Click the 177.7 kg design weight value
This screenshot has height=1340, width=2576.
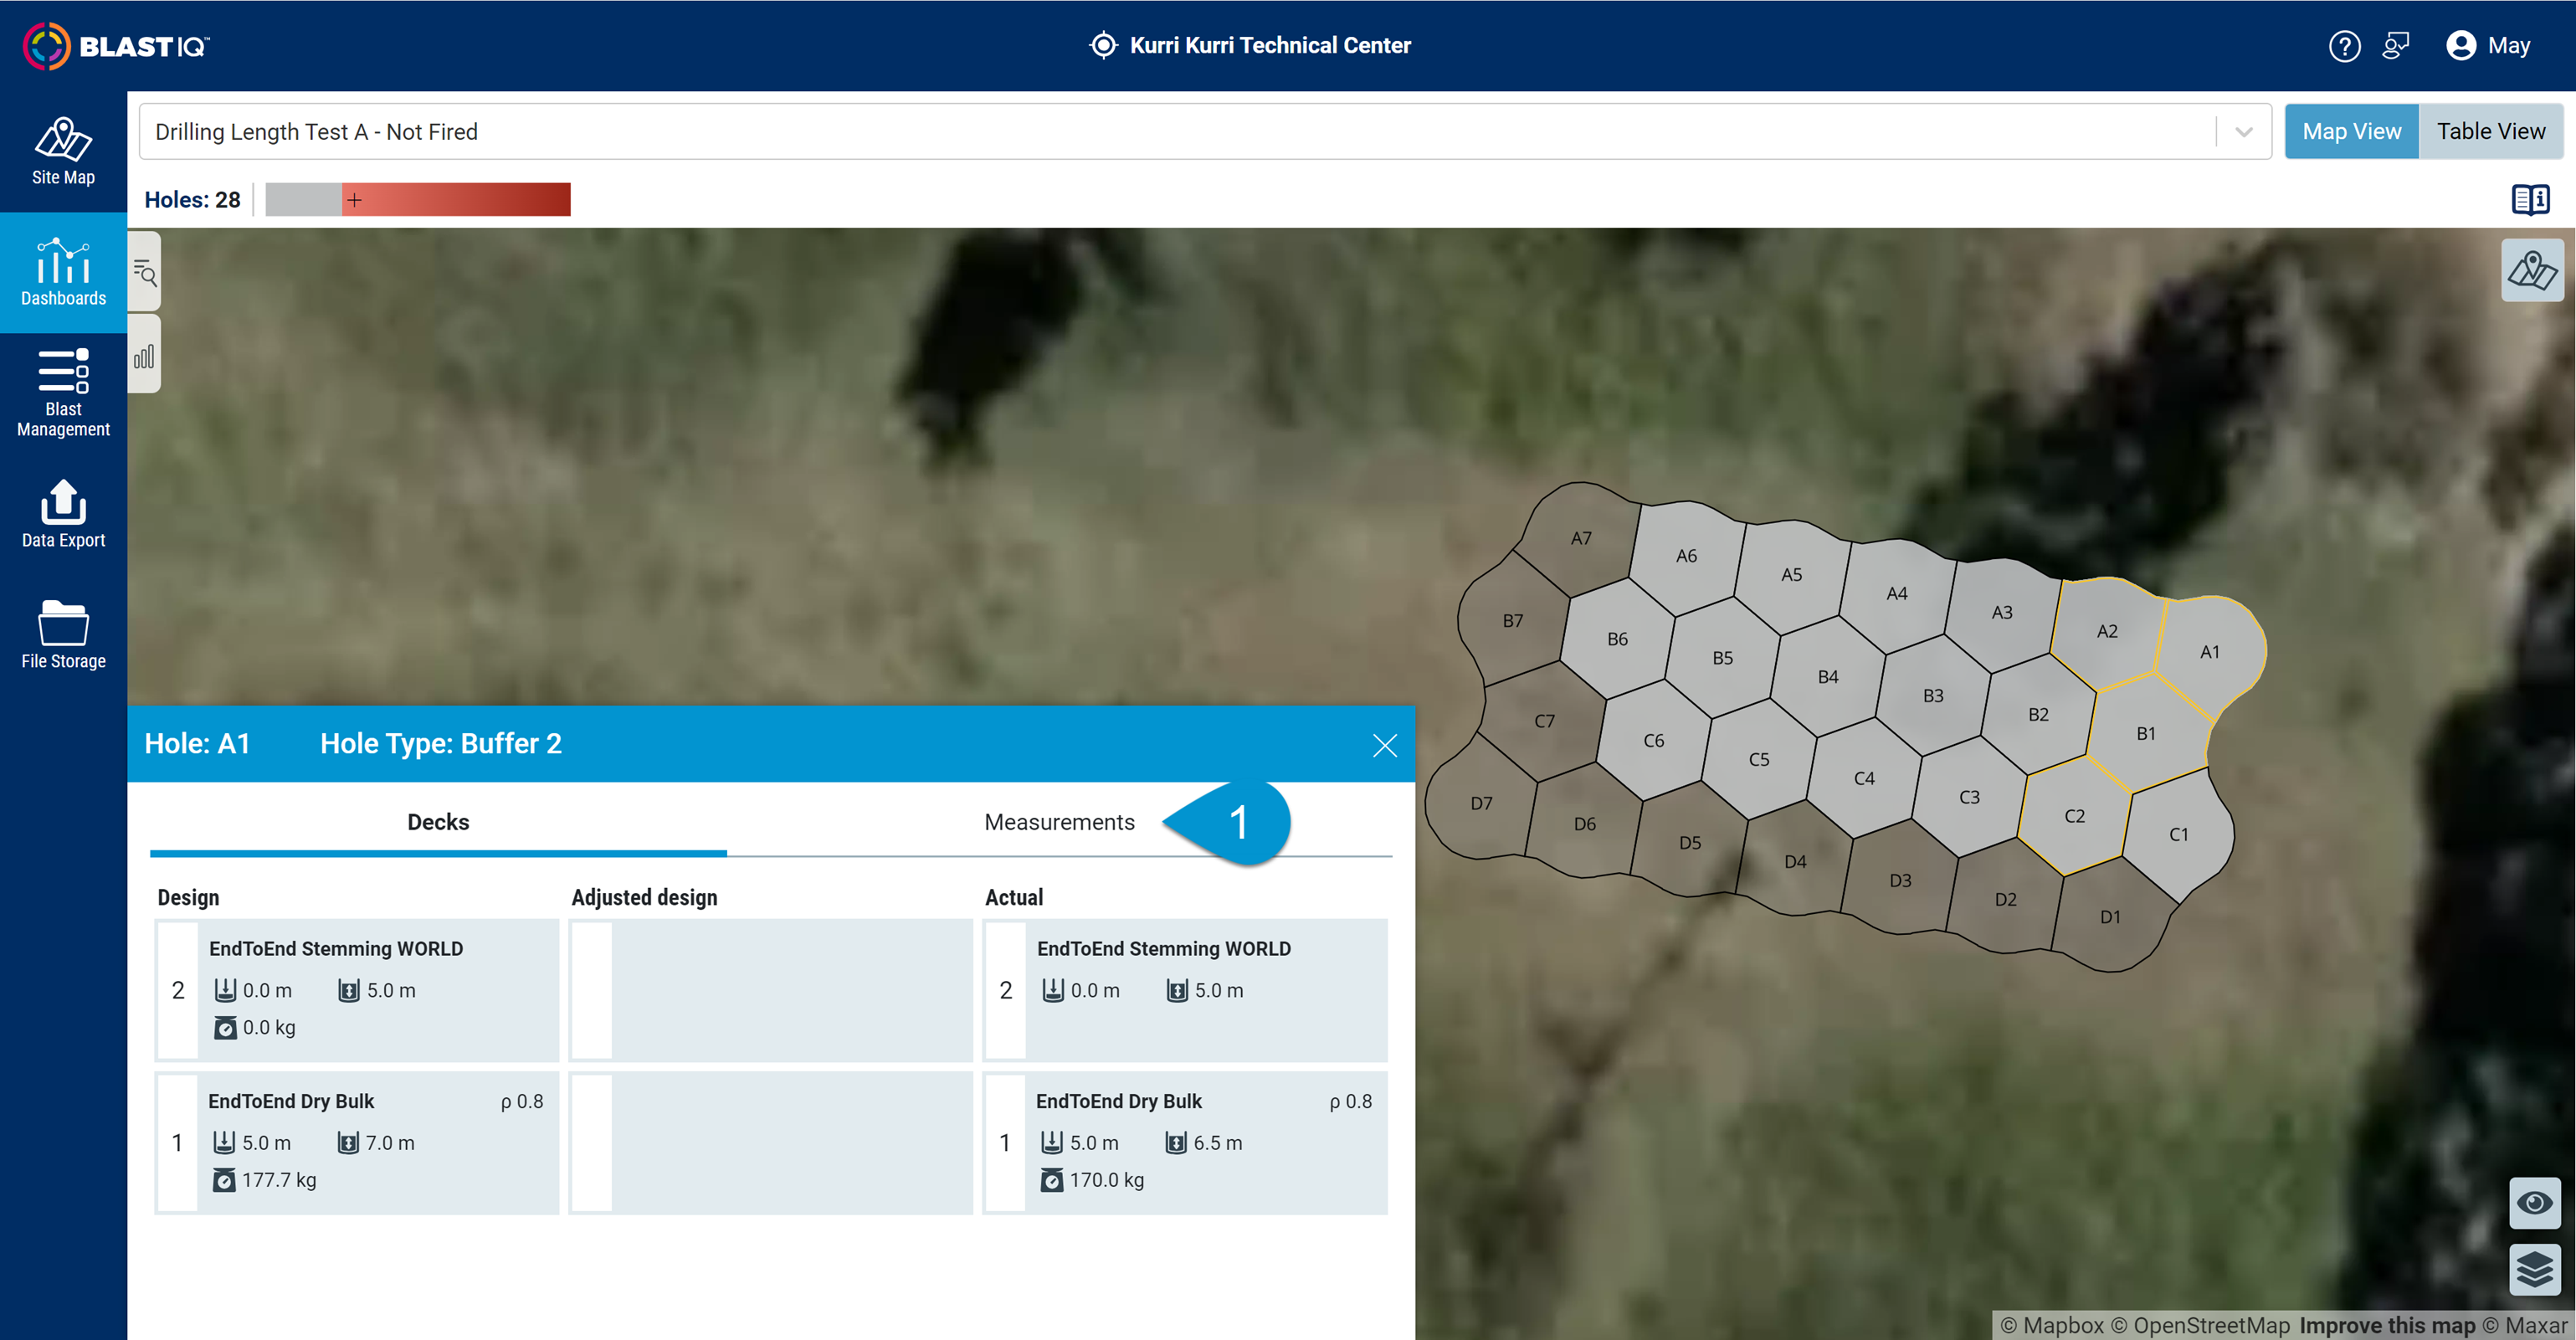(279, 1180)
